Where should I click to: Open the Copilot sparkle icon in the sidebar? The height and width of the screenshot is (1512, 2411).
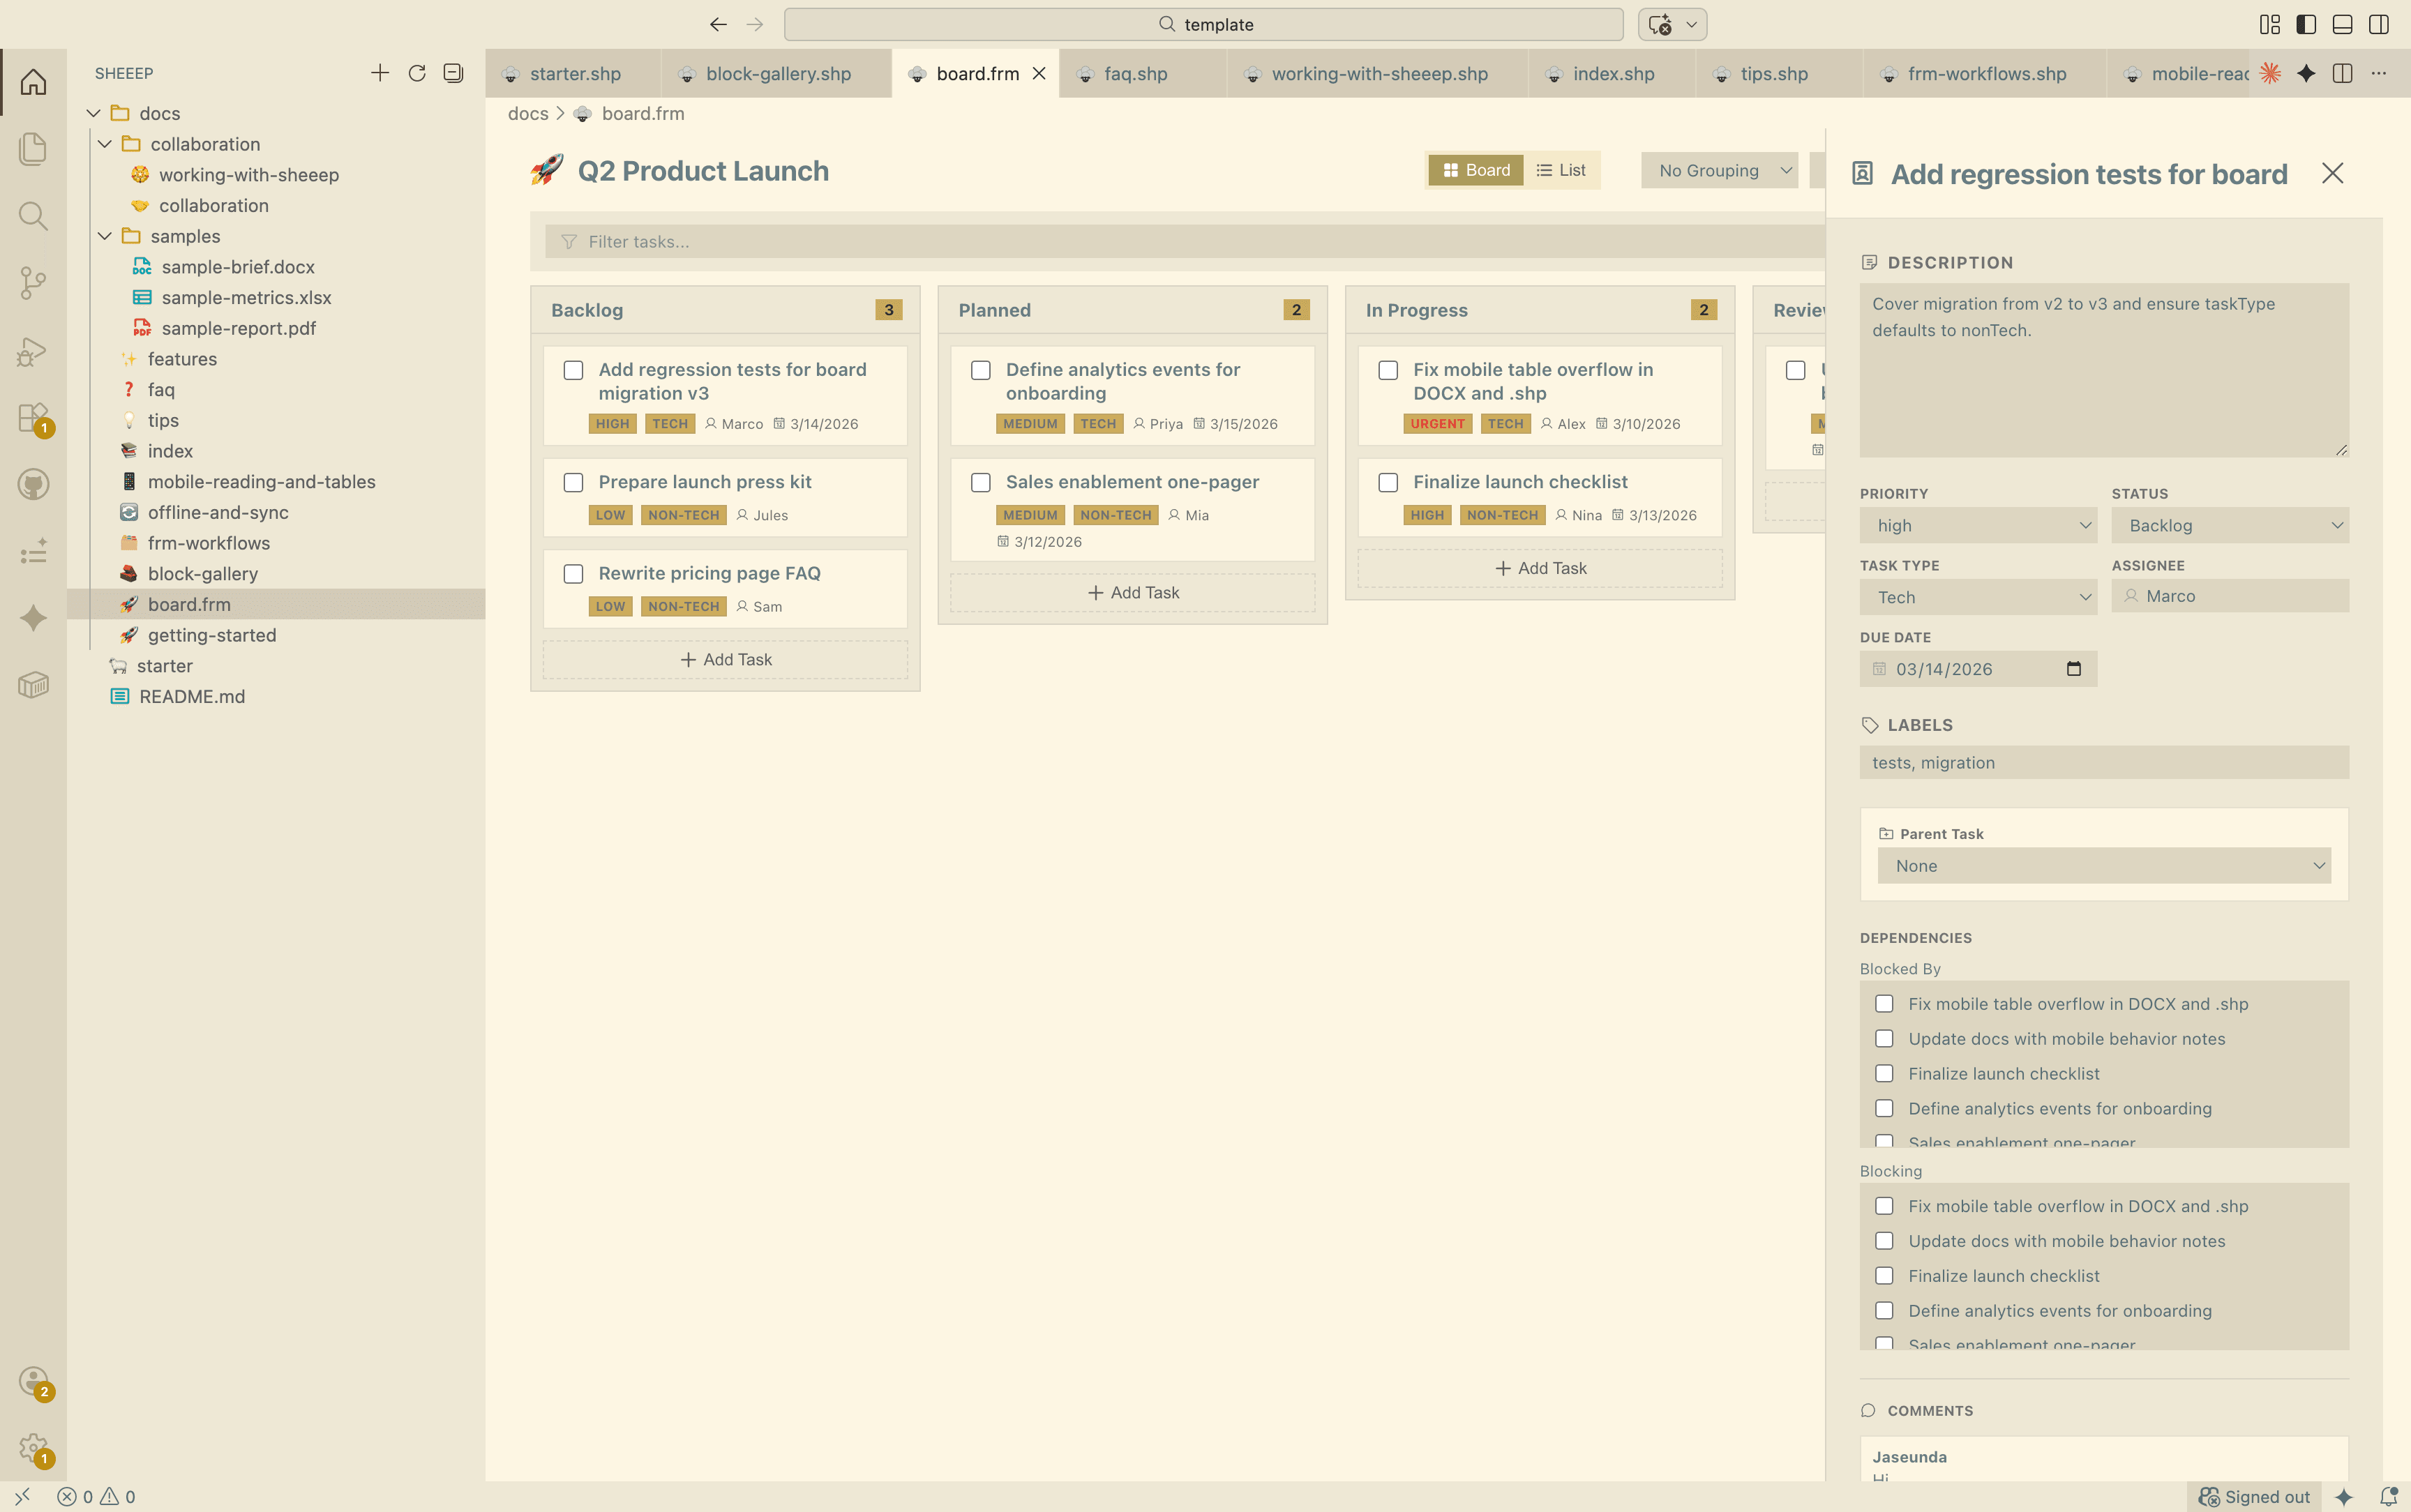click(x=33, y=618)
